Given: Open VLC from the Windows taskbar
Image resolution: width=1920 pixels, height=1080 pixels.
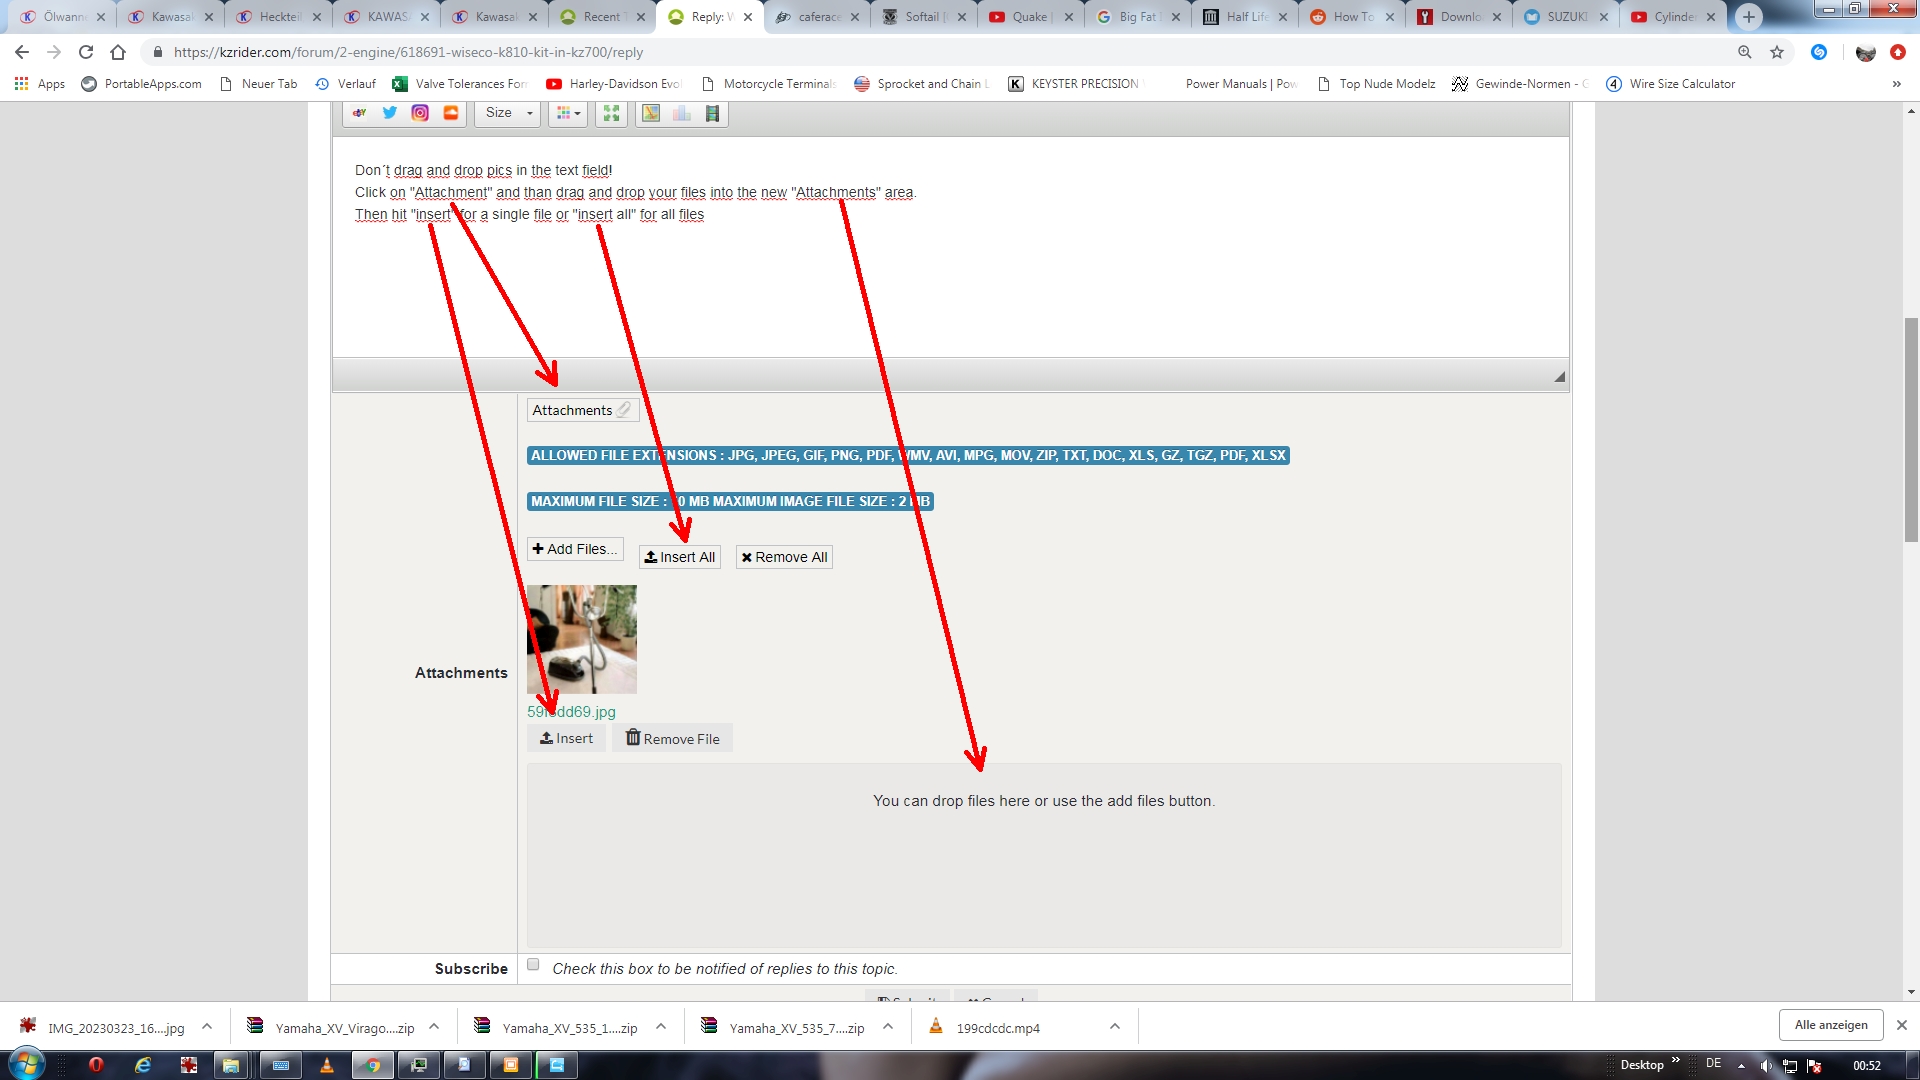Looking at the screenshot, I should pos(326,1065).
